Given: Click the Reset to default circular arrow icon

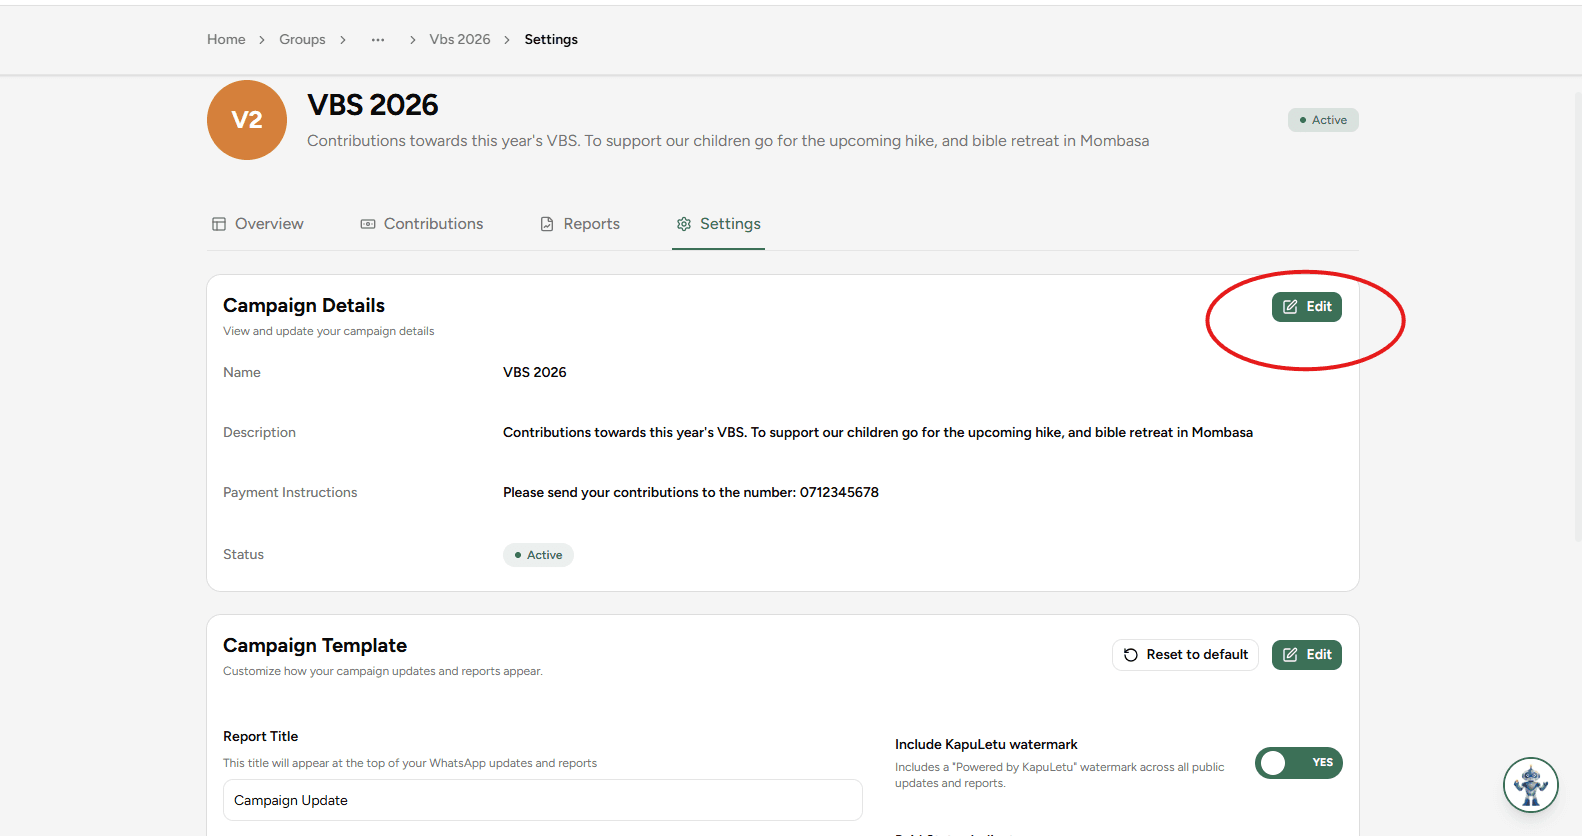Looking at the screenshot, I should coord(1131,655).
